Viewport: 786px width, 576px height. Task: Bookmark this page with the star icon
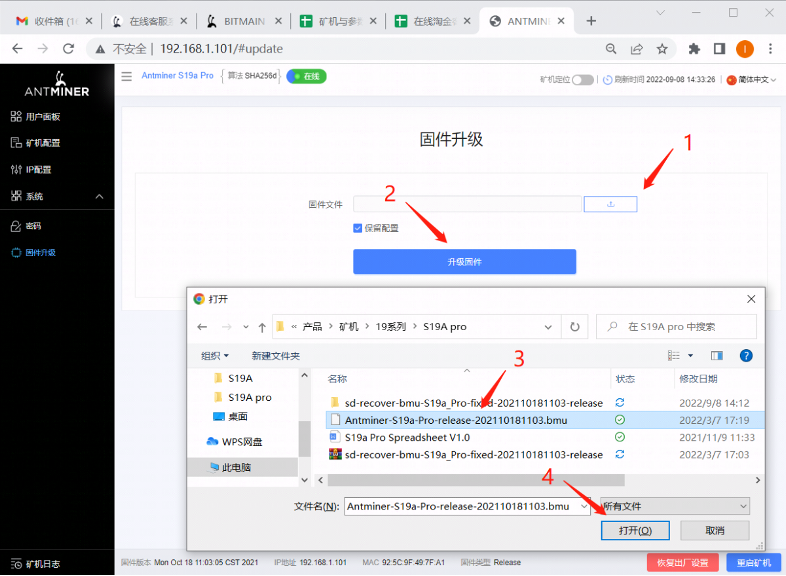(x=662, y=49)
